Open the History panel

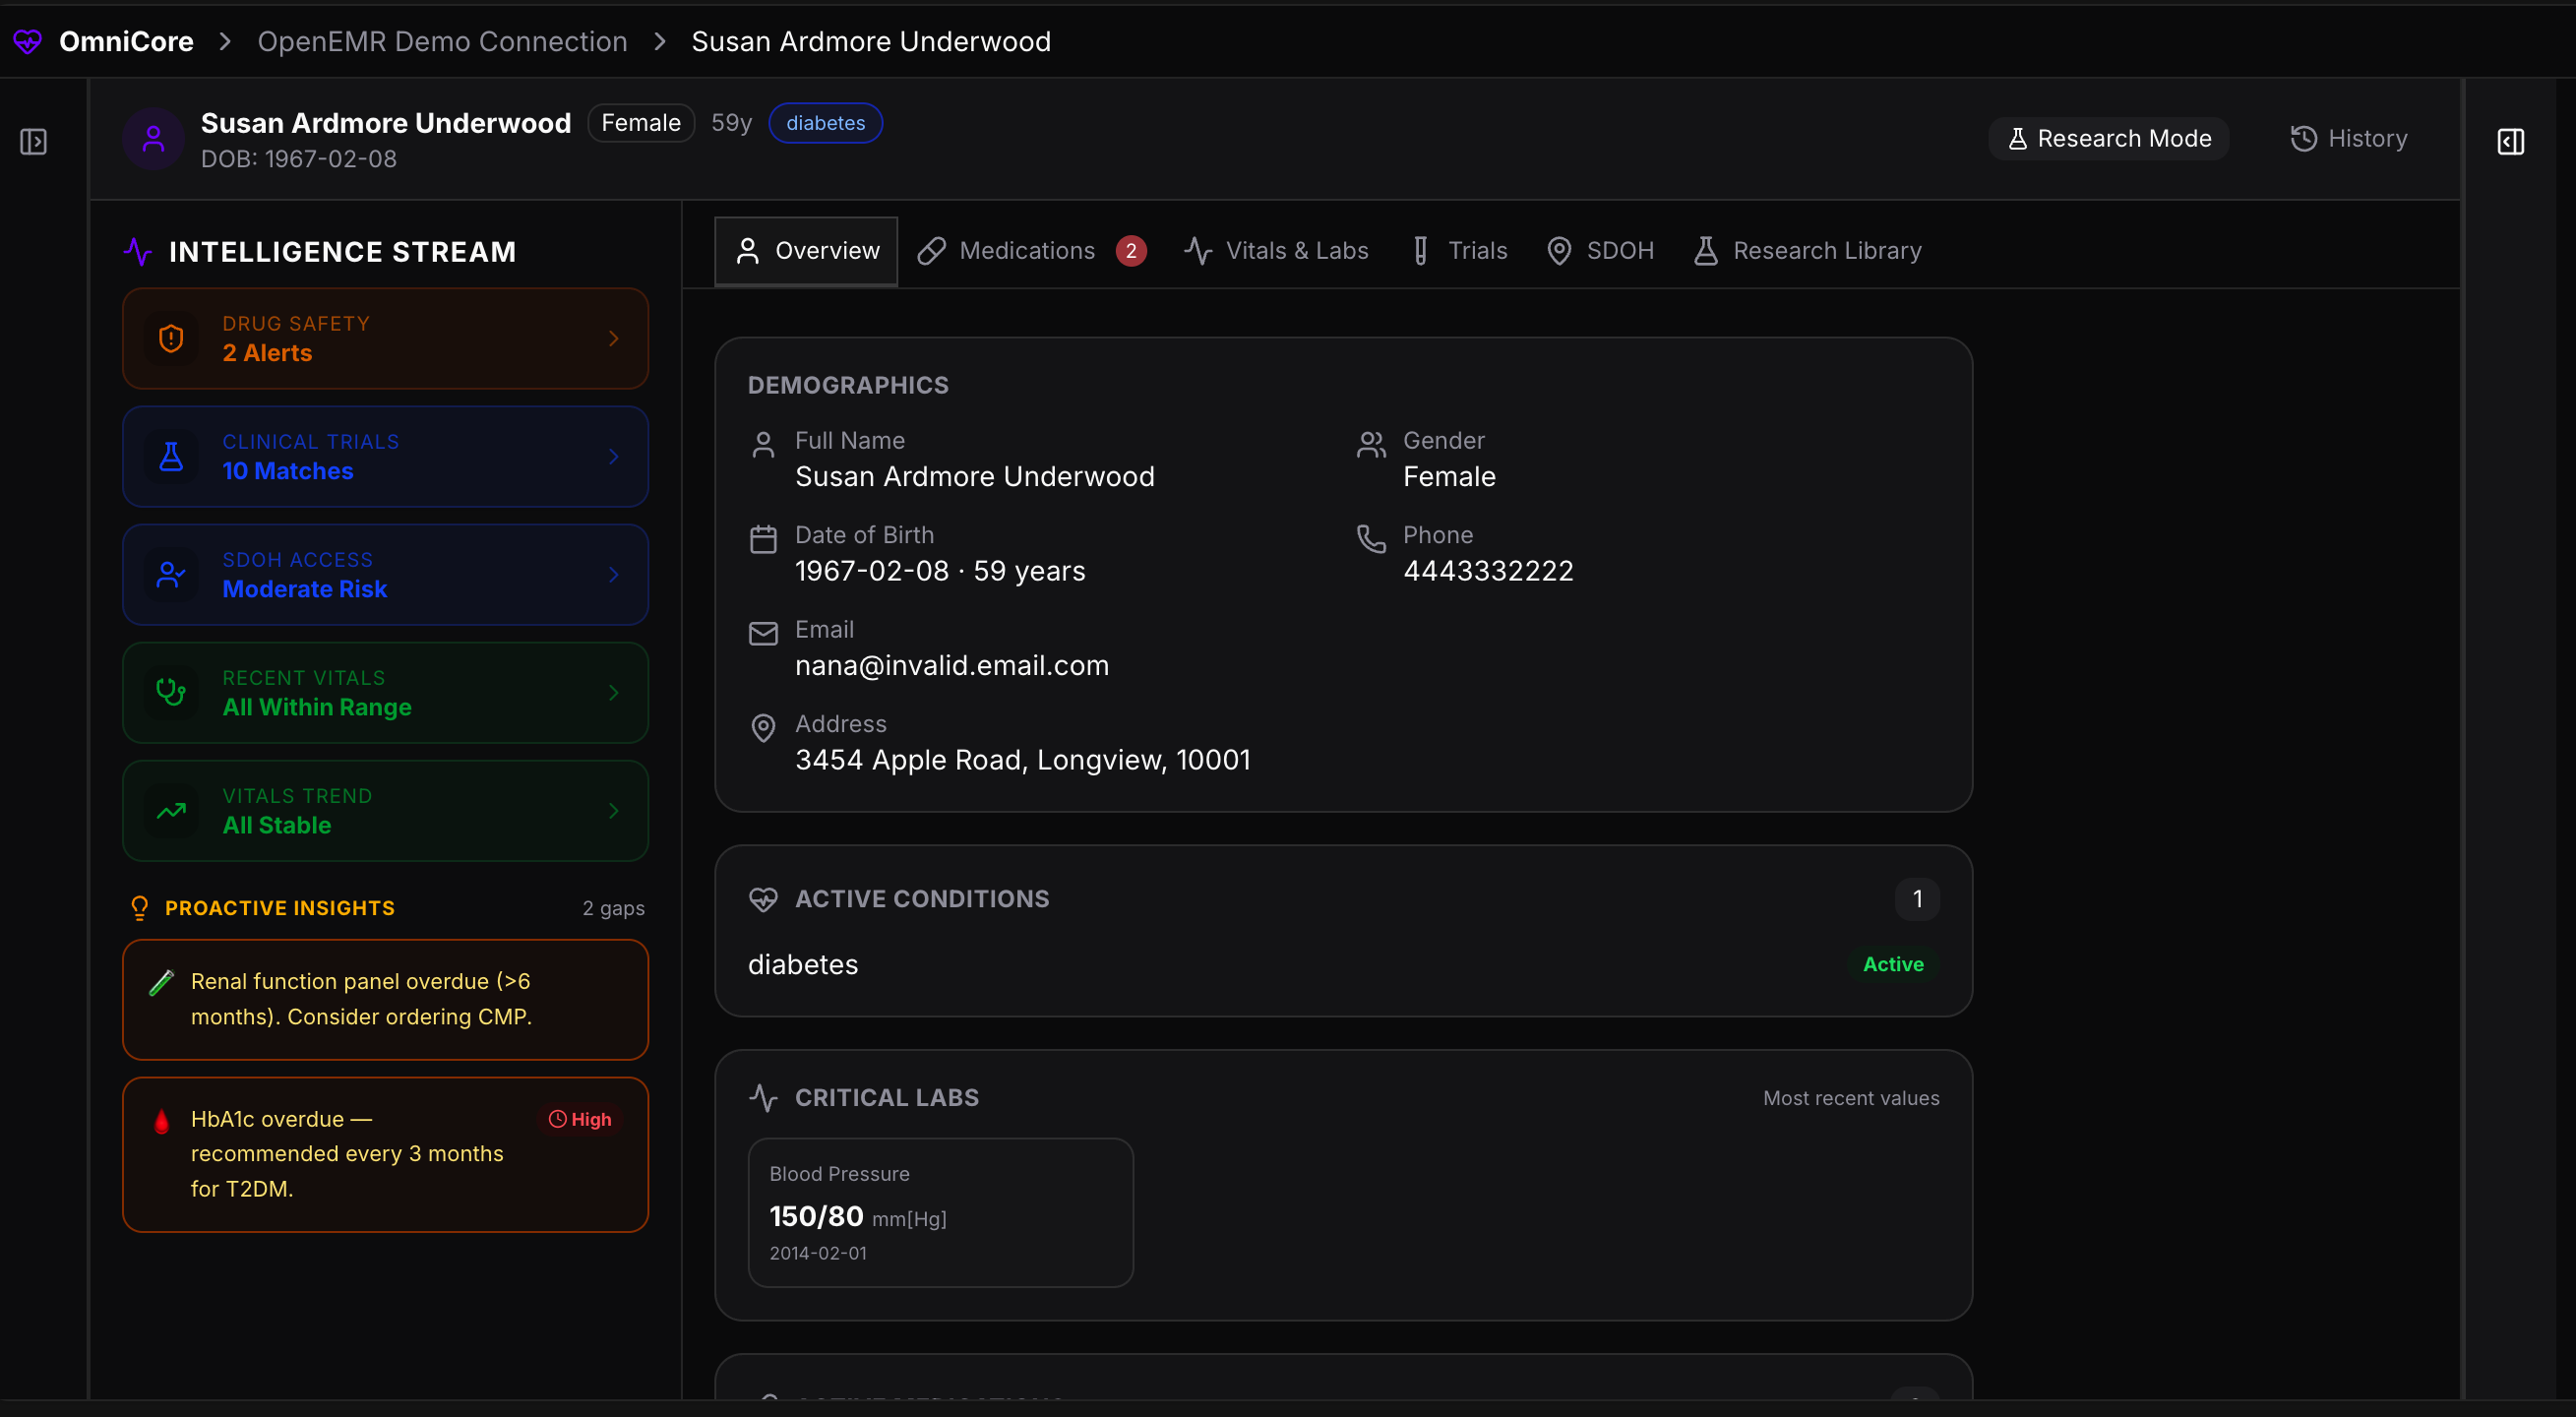click(x=2348, y=139)
